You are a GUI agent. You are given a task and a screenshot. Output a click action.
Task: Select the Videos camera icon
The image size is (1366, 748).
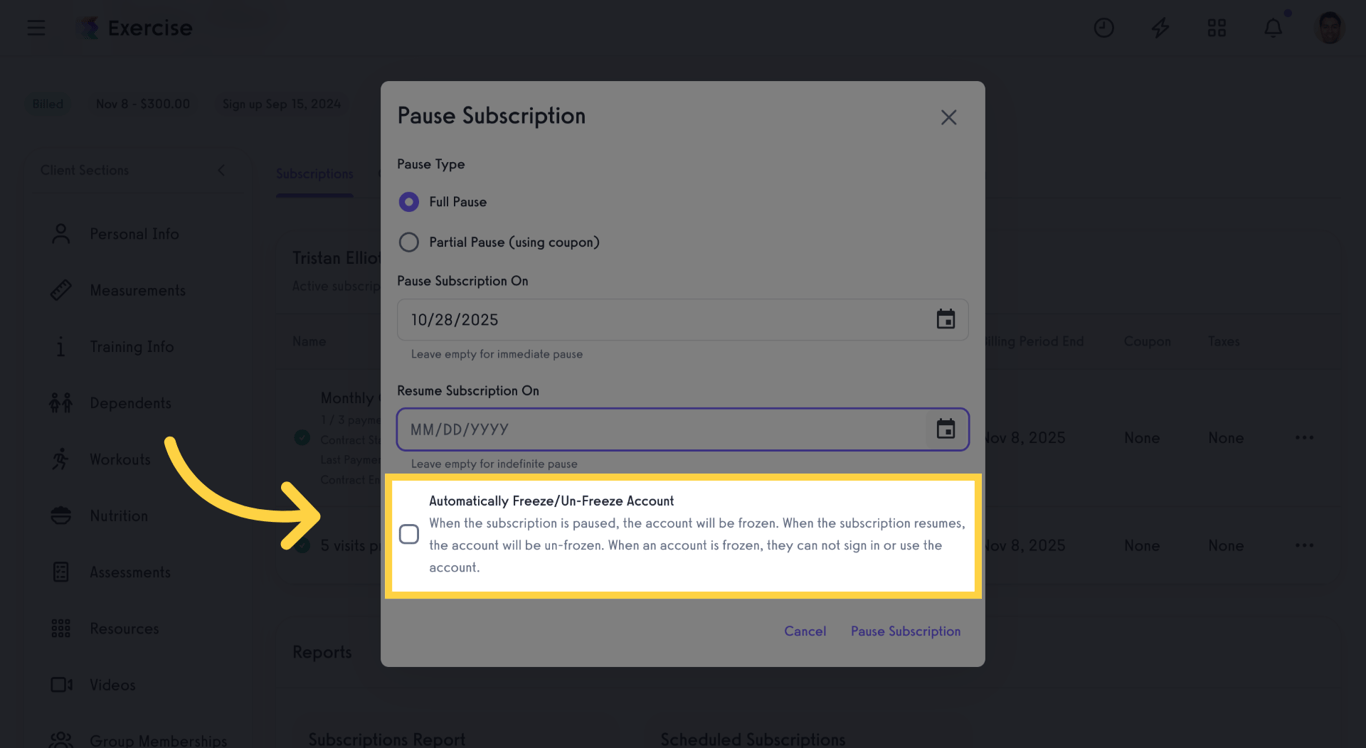click(x=60, y=684)
